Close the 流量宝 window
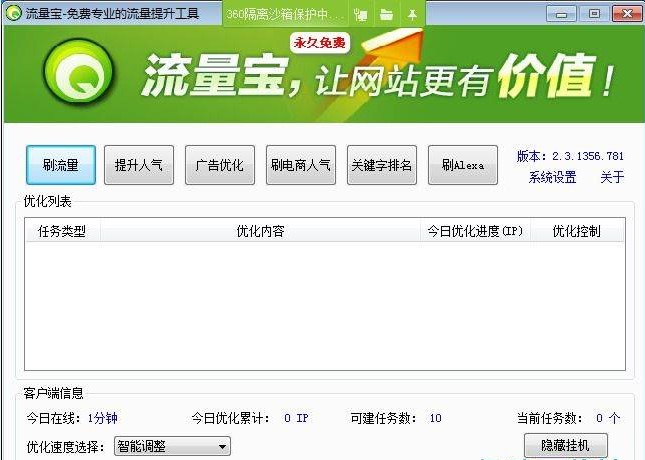645x460 pixels. 627,14
